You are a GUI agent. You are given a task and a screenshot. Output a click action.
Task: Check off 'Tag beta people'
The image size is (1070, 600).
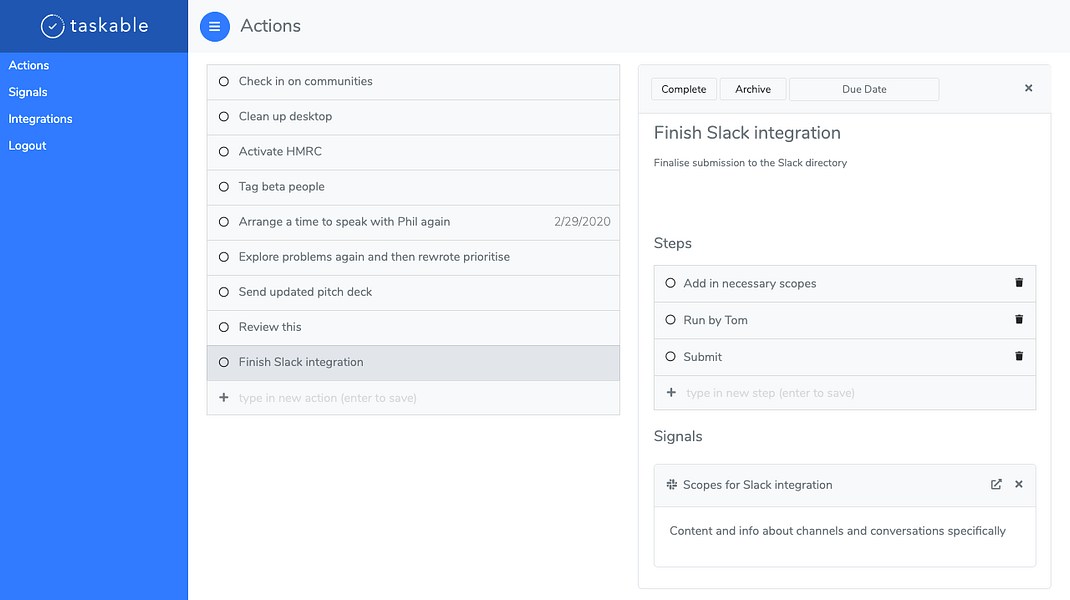tap(224, 187)
